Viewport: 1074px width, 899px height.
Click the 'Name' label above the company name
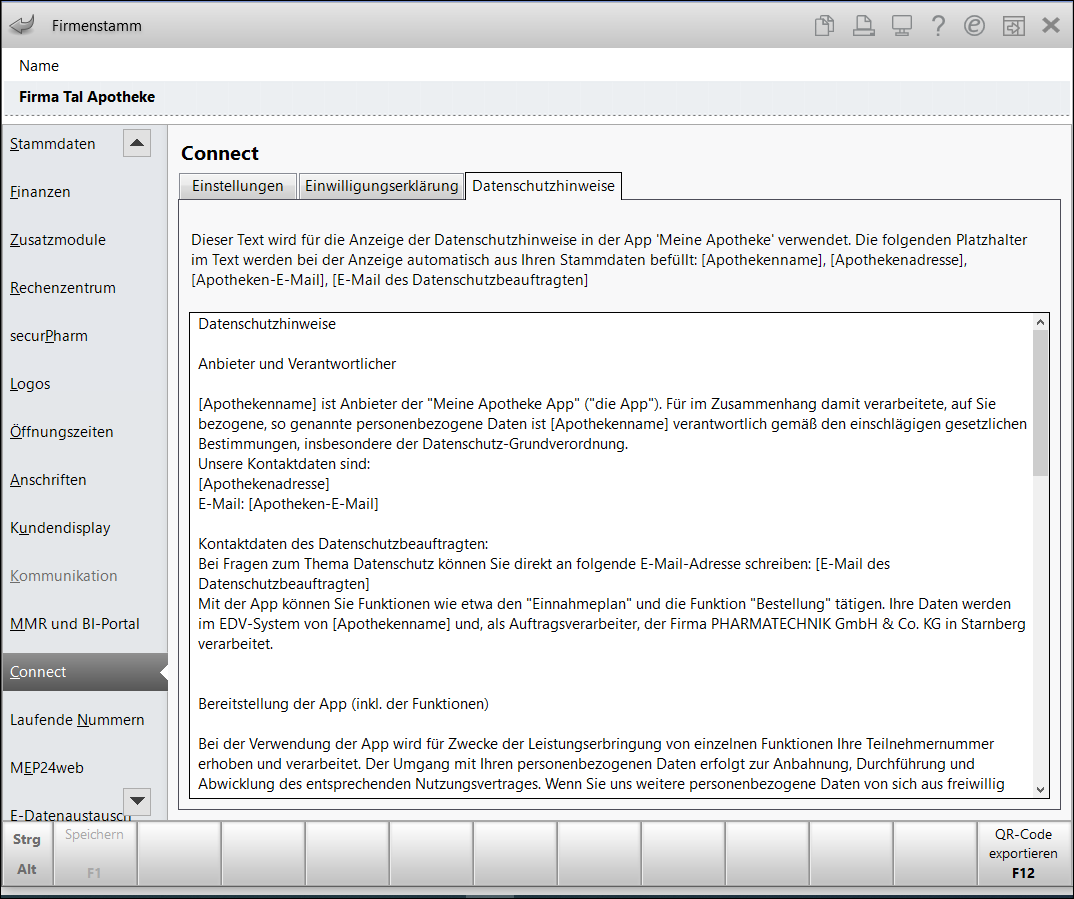pos(39,66)
